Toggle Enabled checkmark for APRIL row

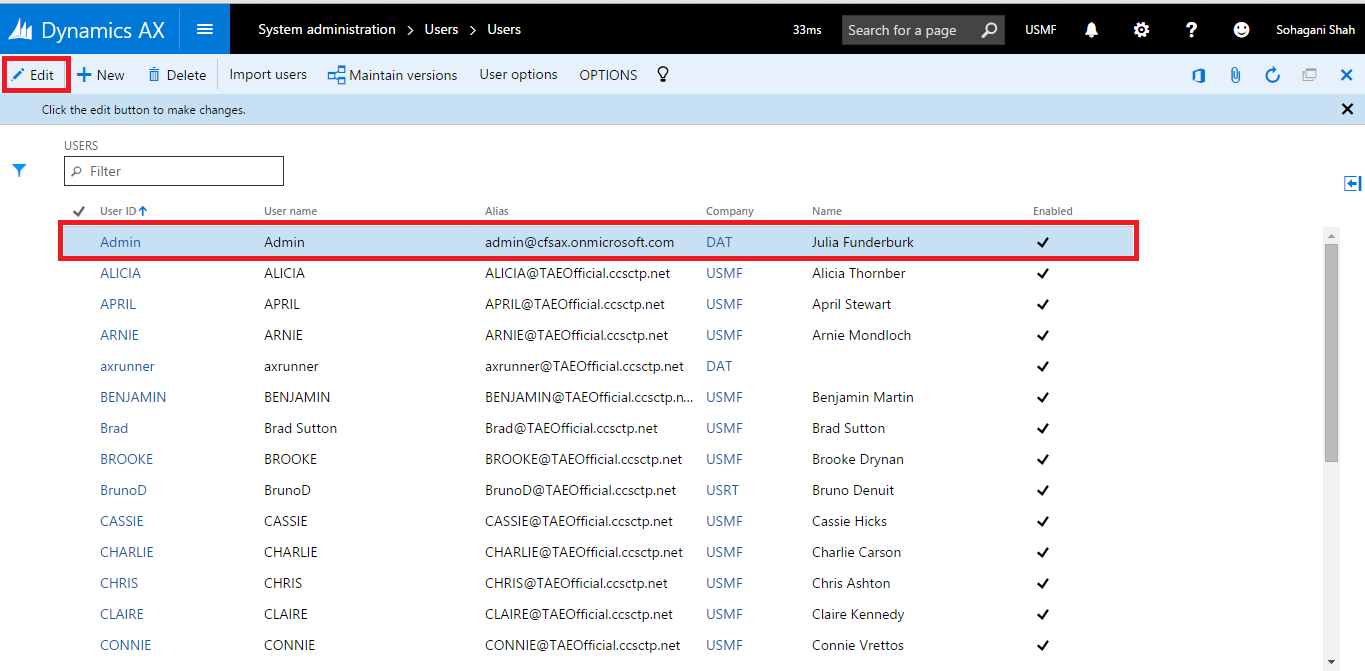coord(1043,304)
